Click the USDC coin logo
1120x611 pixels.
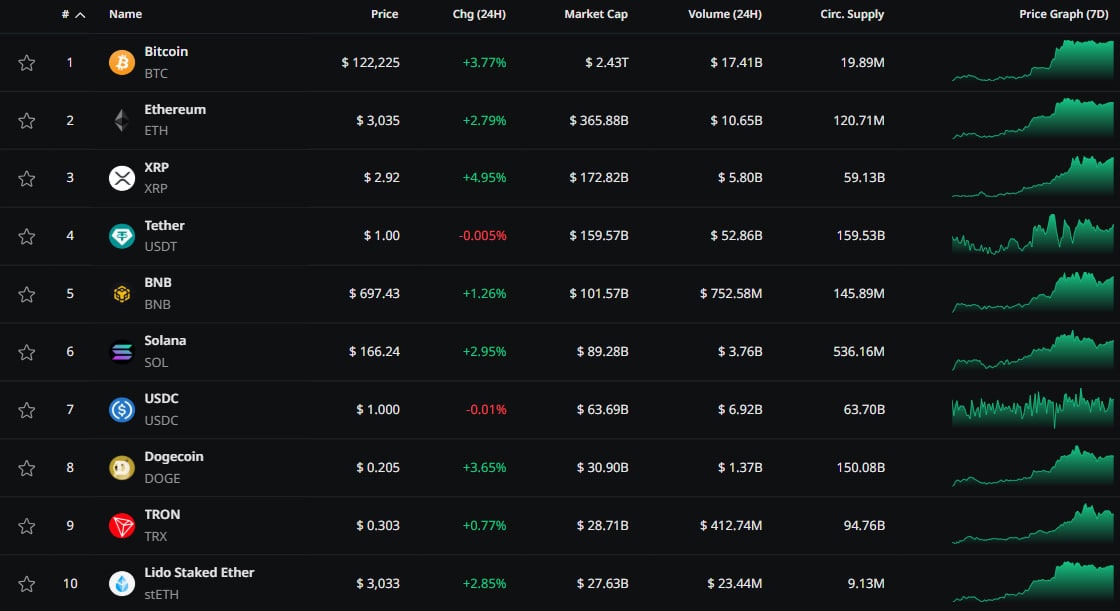point(121,409)
